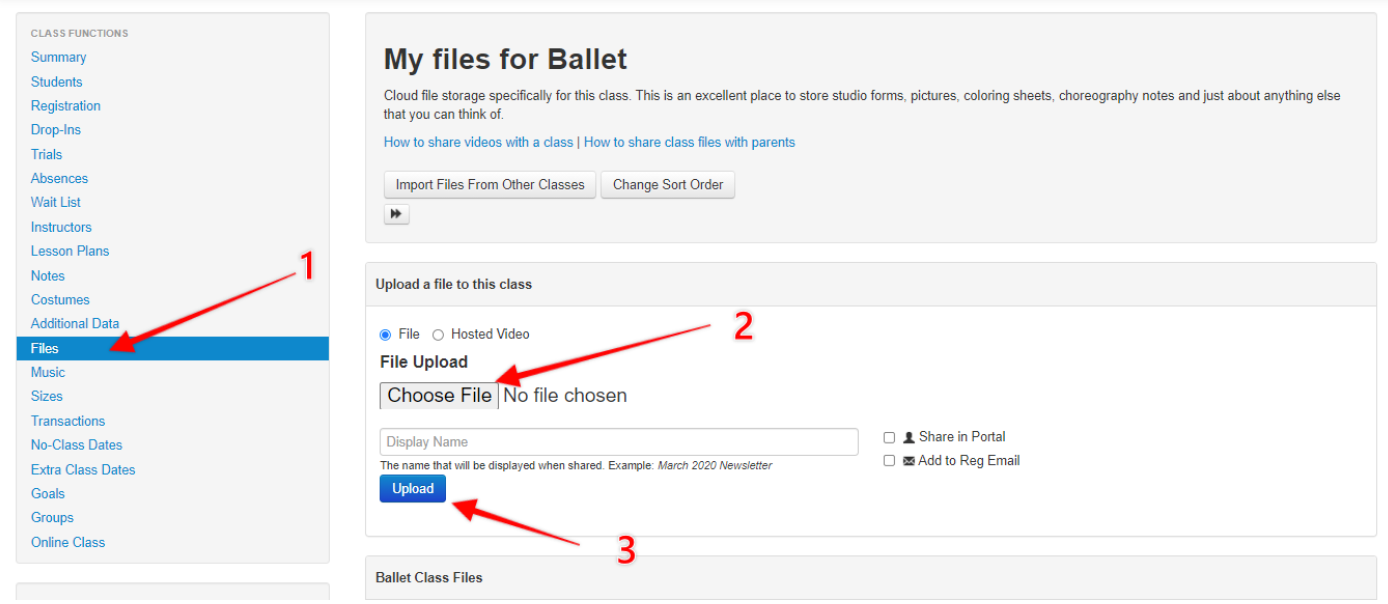Click the Choose File button
This screenshot has height=604, width=1388.
pos(439,396)
